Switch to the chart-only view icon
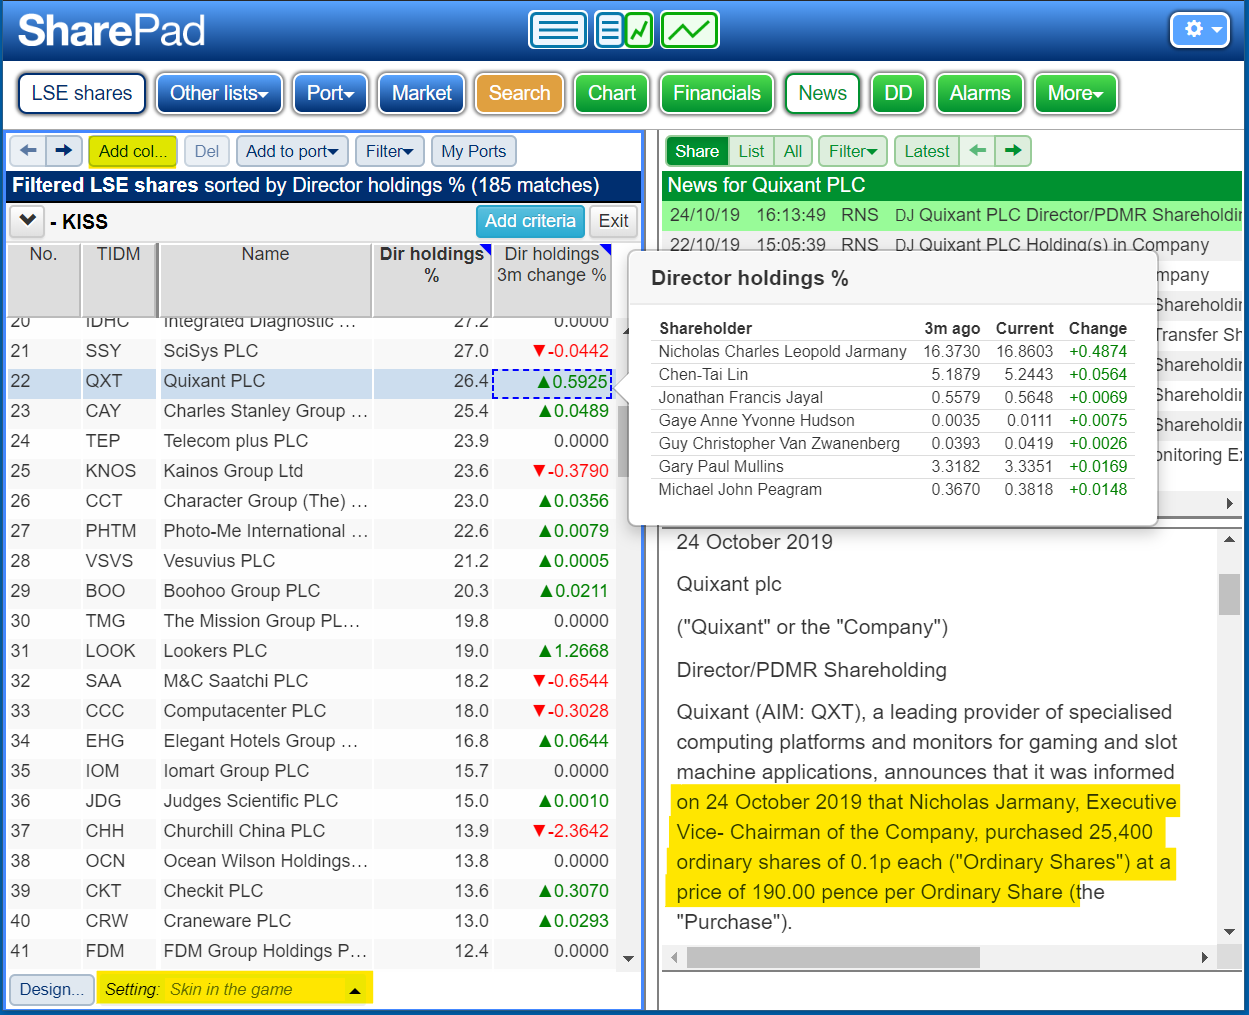1249x1015 pixels. coord(689,30)
